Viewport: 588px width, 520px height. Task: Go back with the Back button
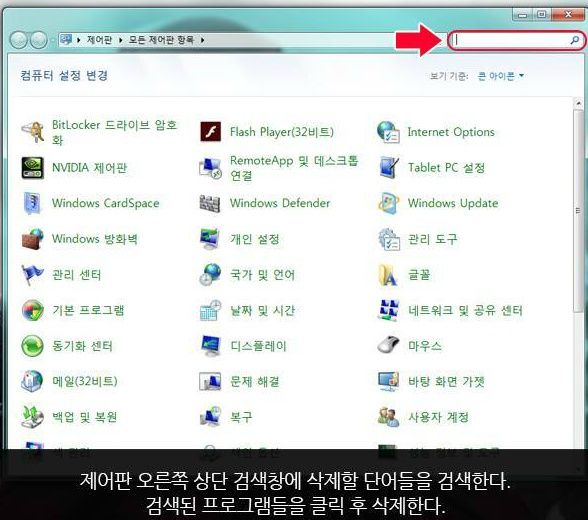coord(19,40)
